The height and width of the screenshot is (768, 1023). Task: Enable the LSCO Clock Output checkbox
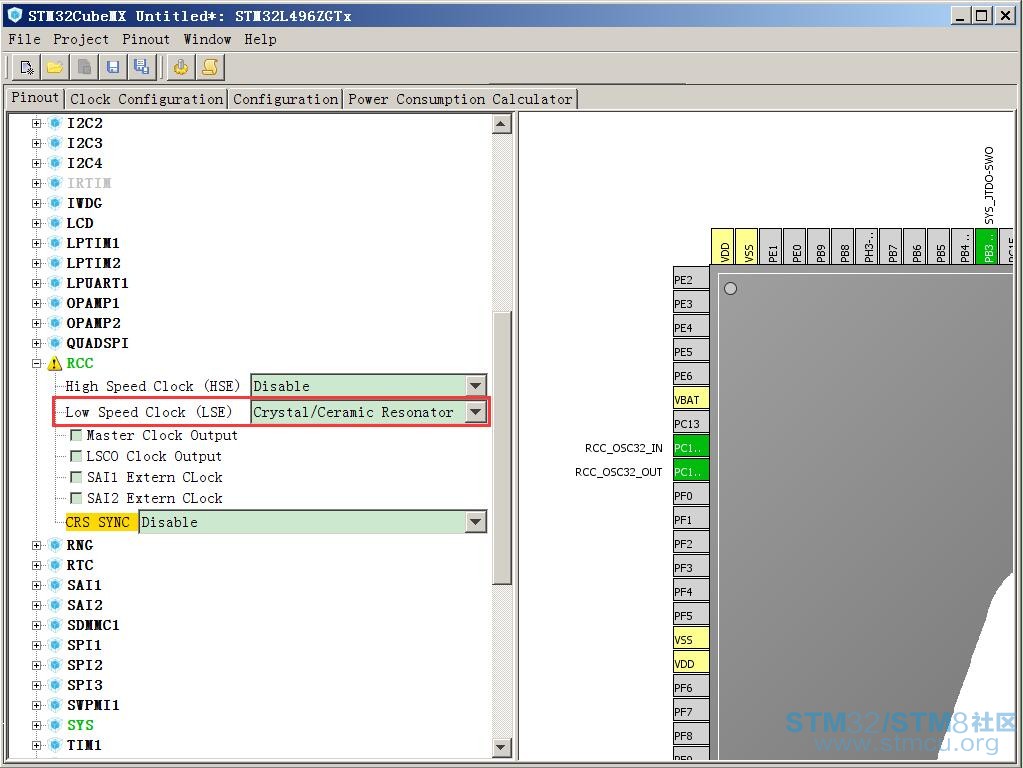coord(76,456)
